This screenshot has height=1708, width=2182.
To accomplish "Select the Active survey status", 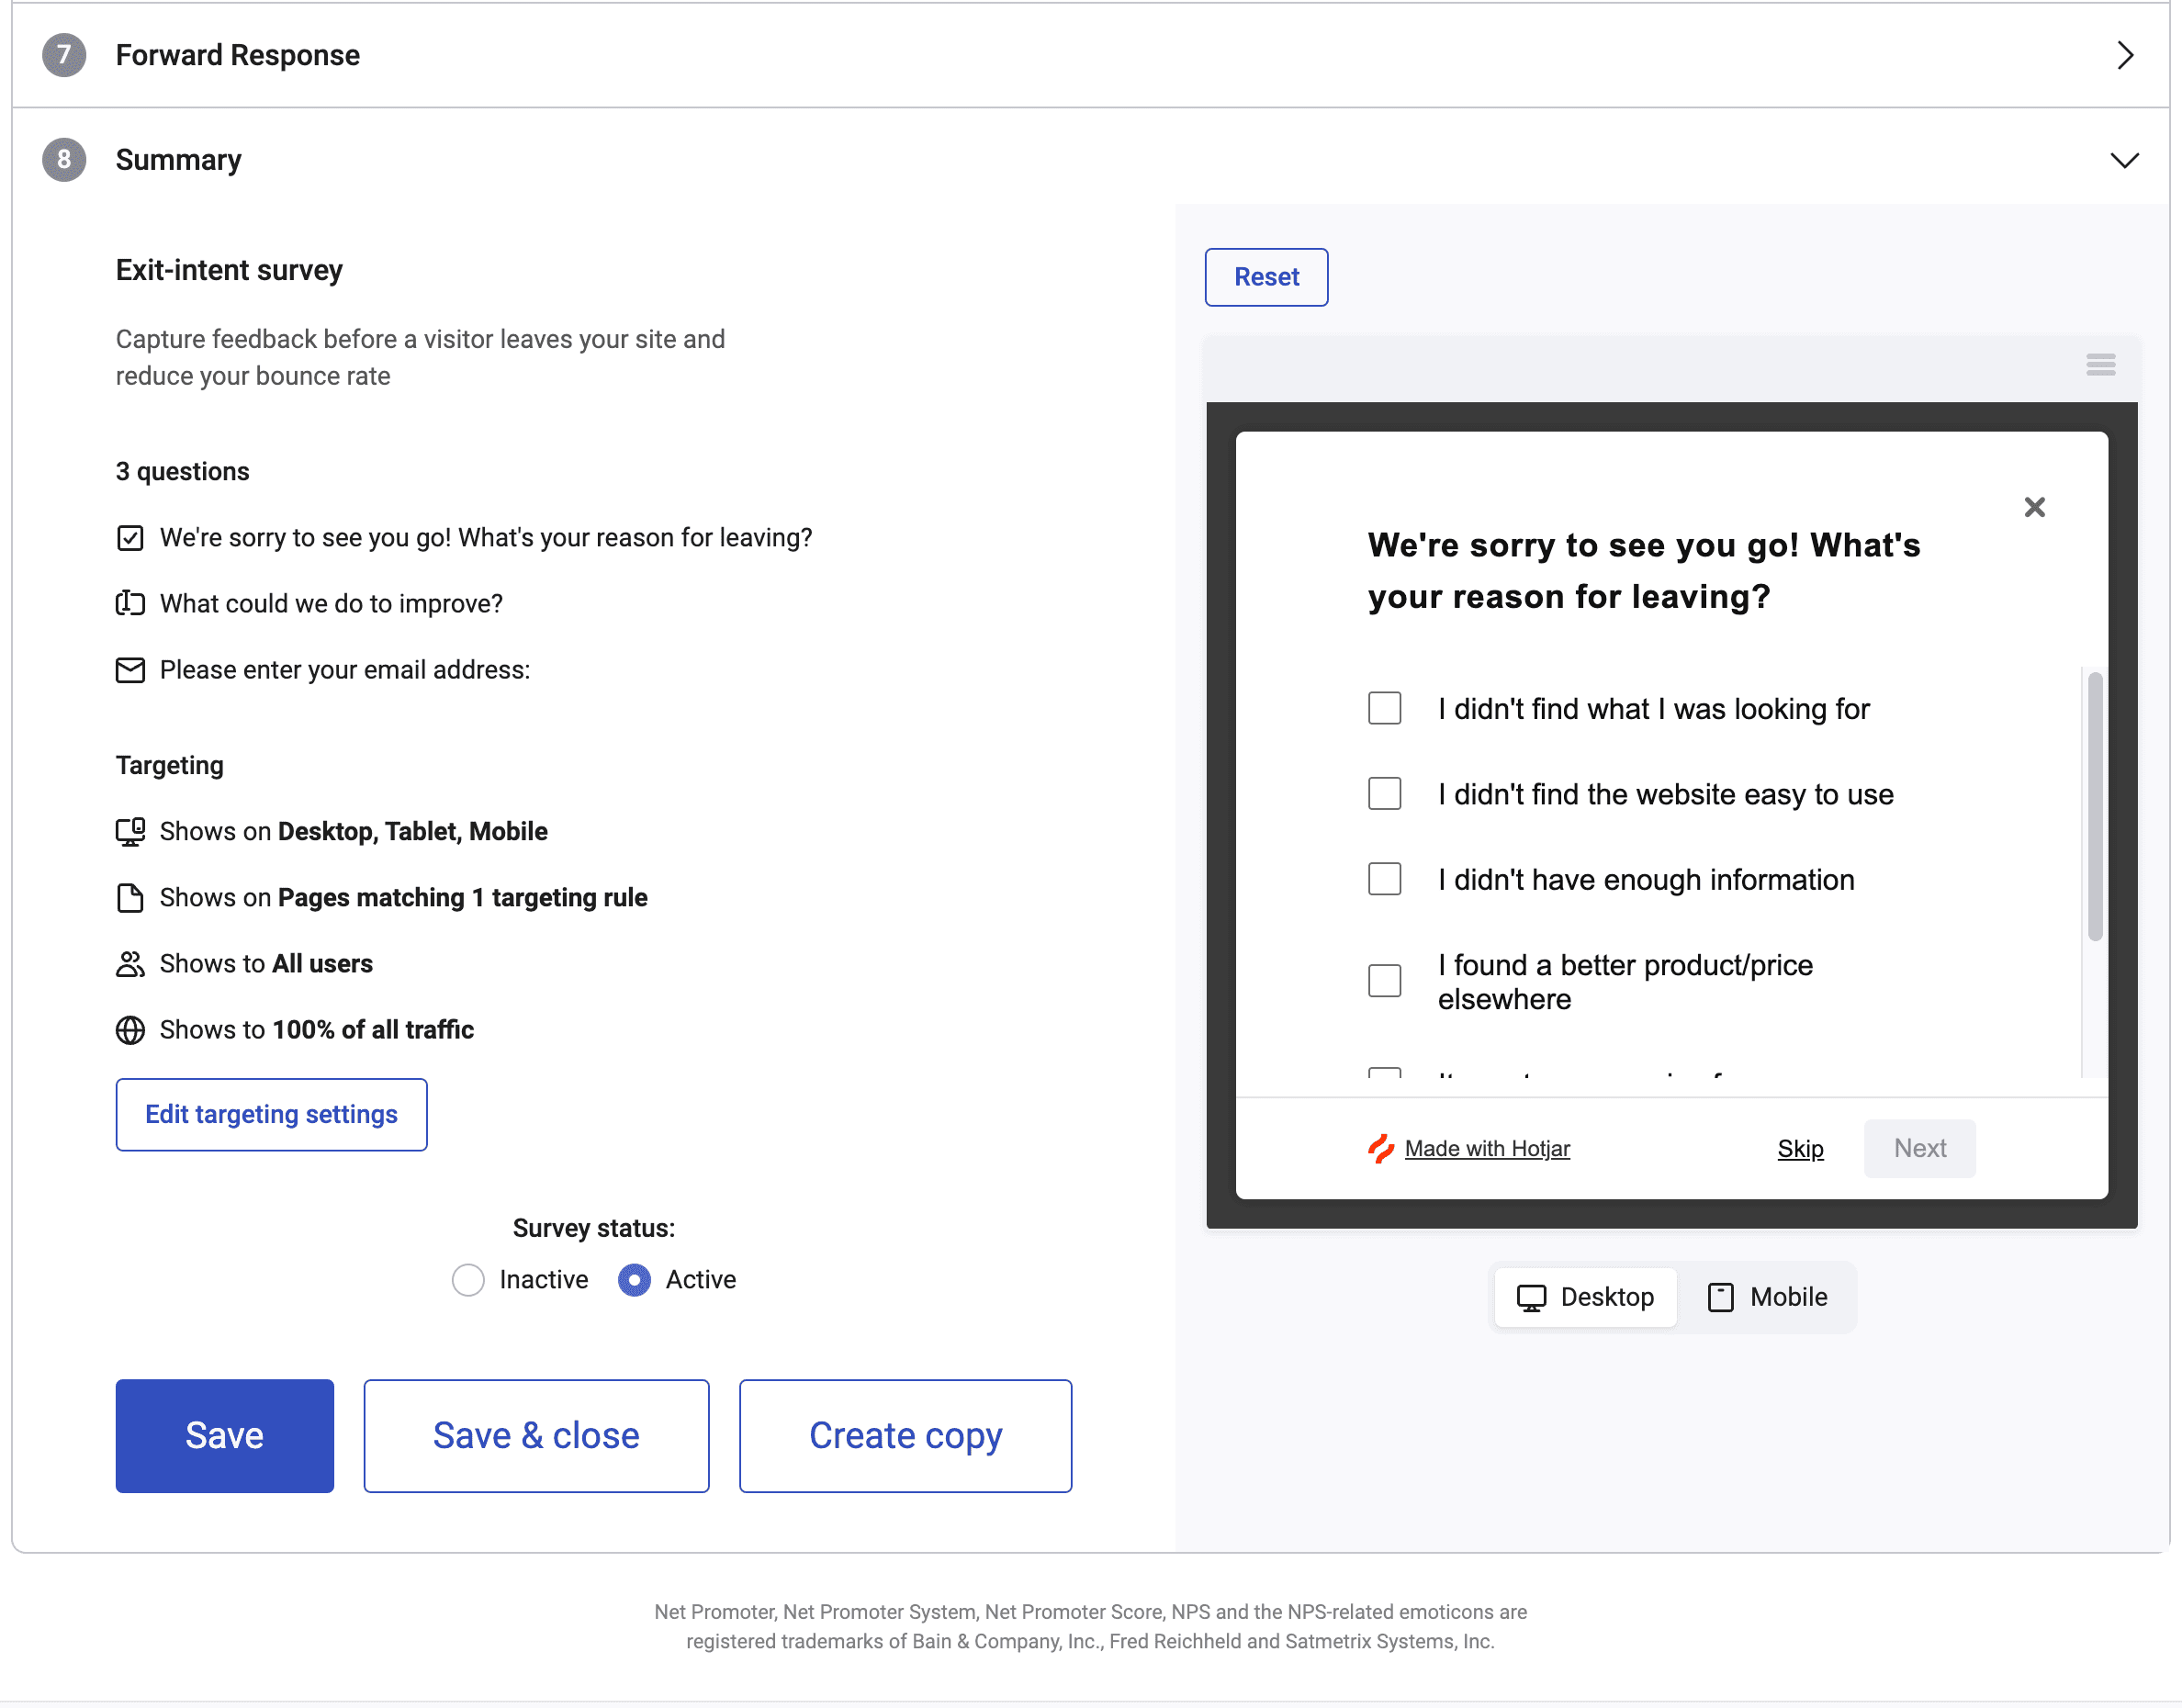I will click(x=634, y=1280).
